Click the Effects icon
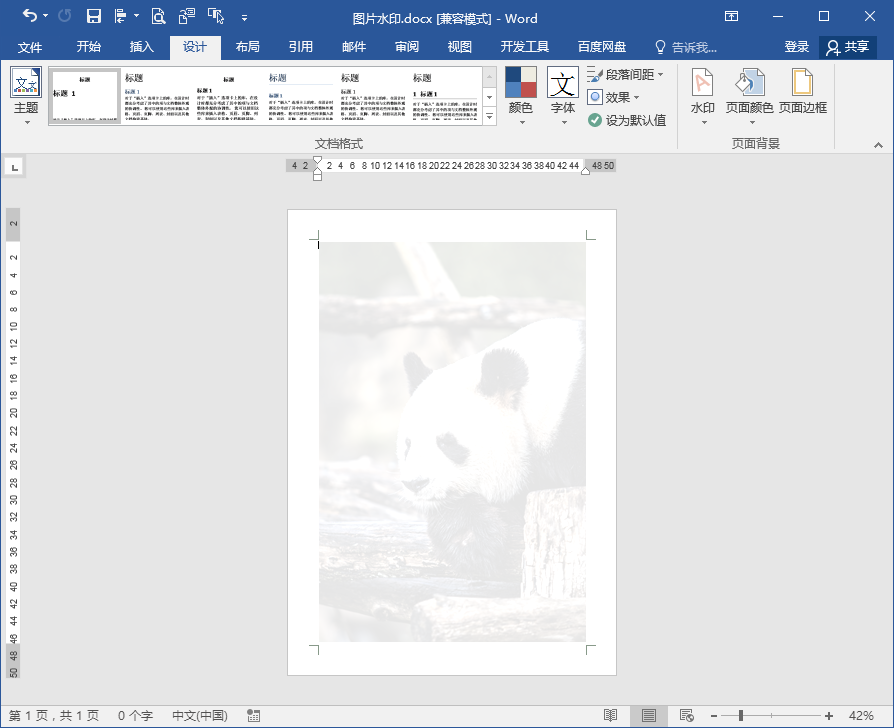 (x=595, y=97)
